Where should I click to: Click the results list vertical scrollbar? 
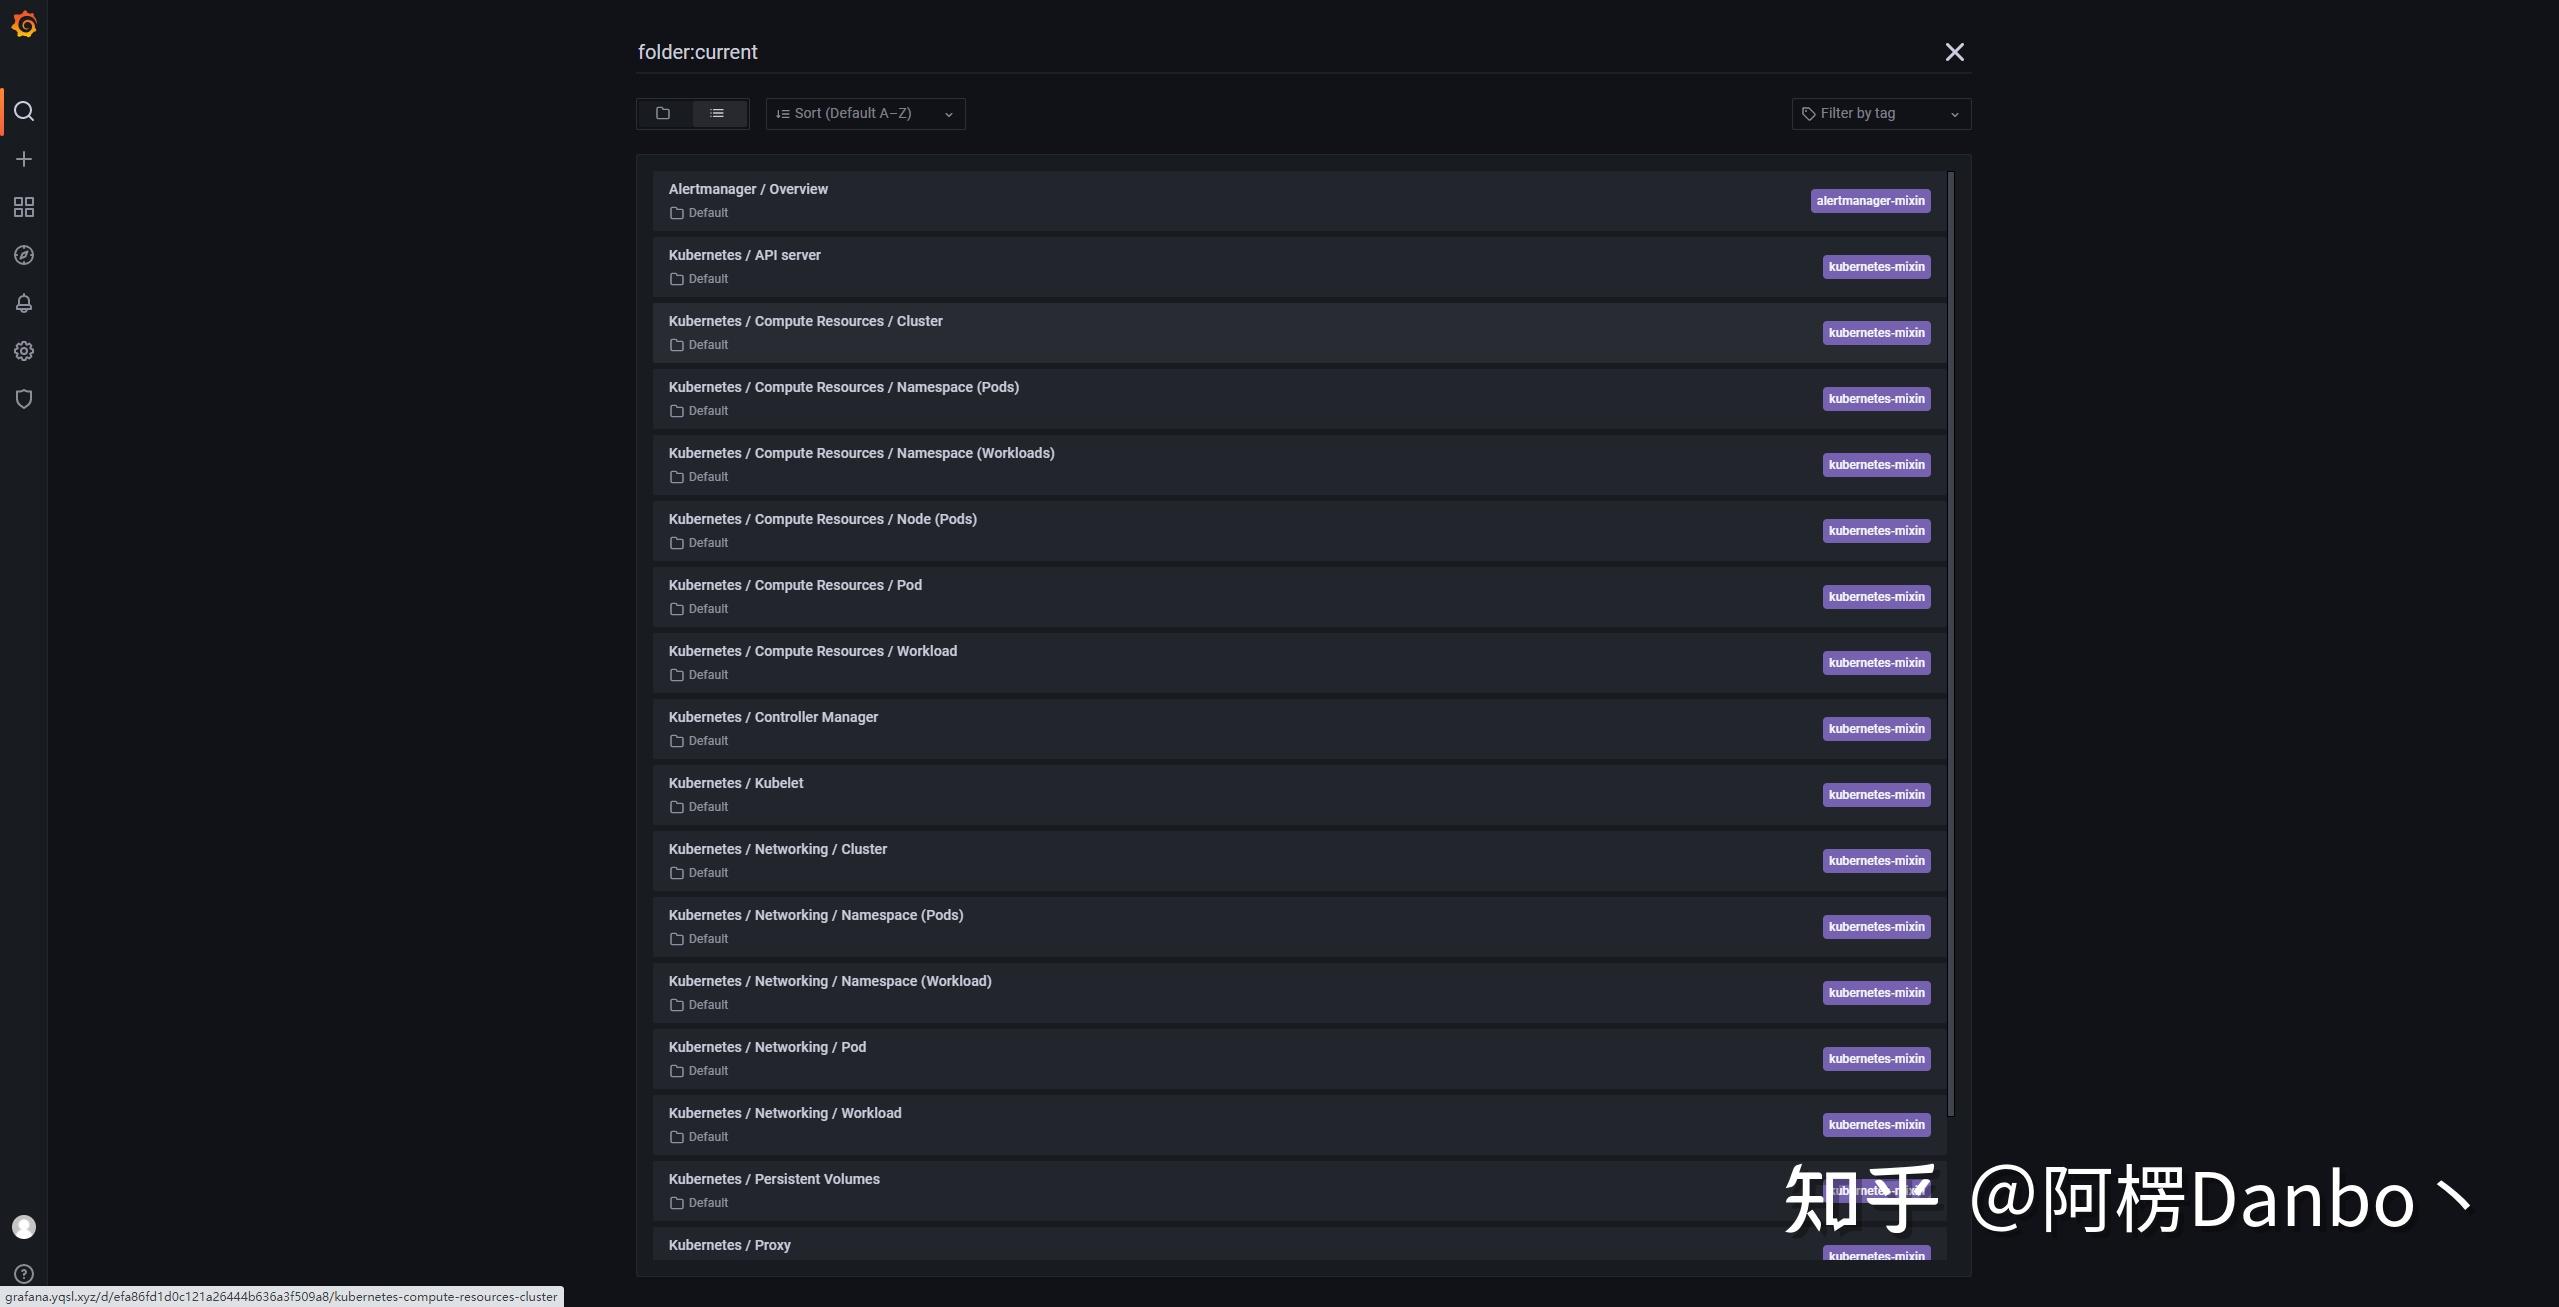(1951, 644)
